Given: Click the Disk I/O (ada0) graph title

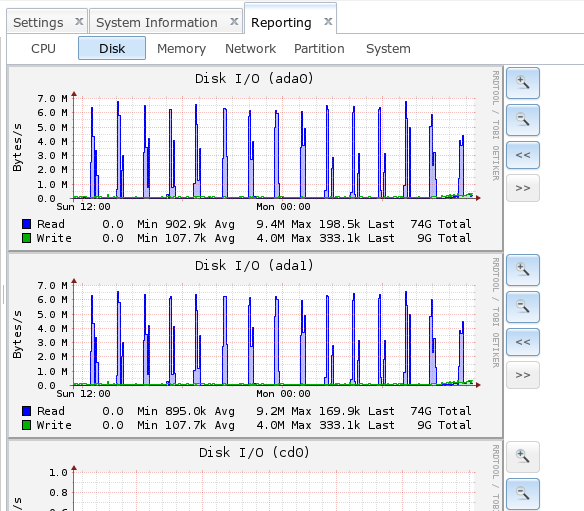Looking at the screenshot, I should click(x=254, y=79).
